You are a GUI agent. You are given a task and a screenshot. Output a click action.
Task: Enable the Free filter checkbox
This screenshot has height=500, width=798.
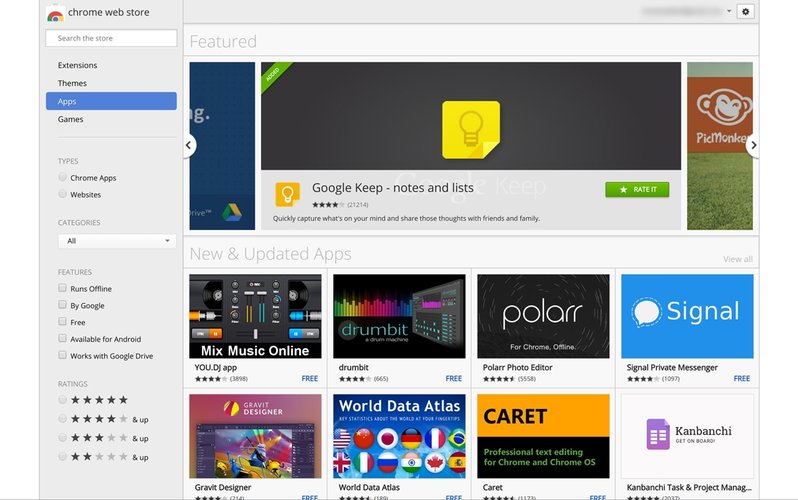tap(63, 321)
